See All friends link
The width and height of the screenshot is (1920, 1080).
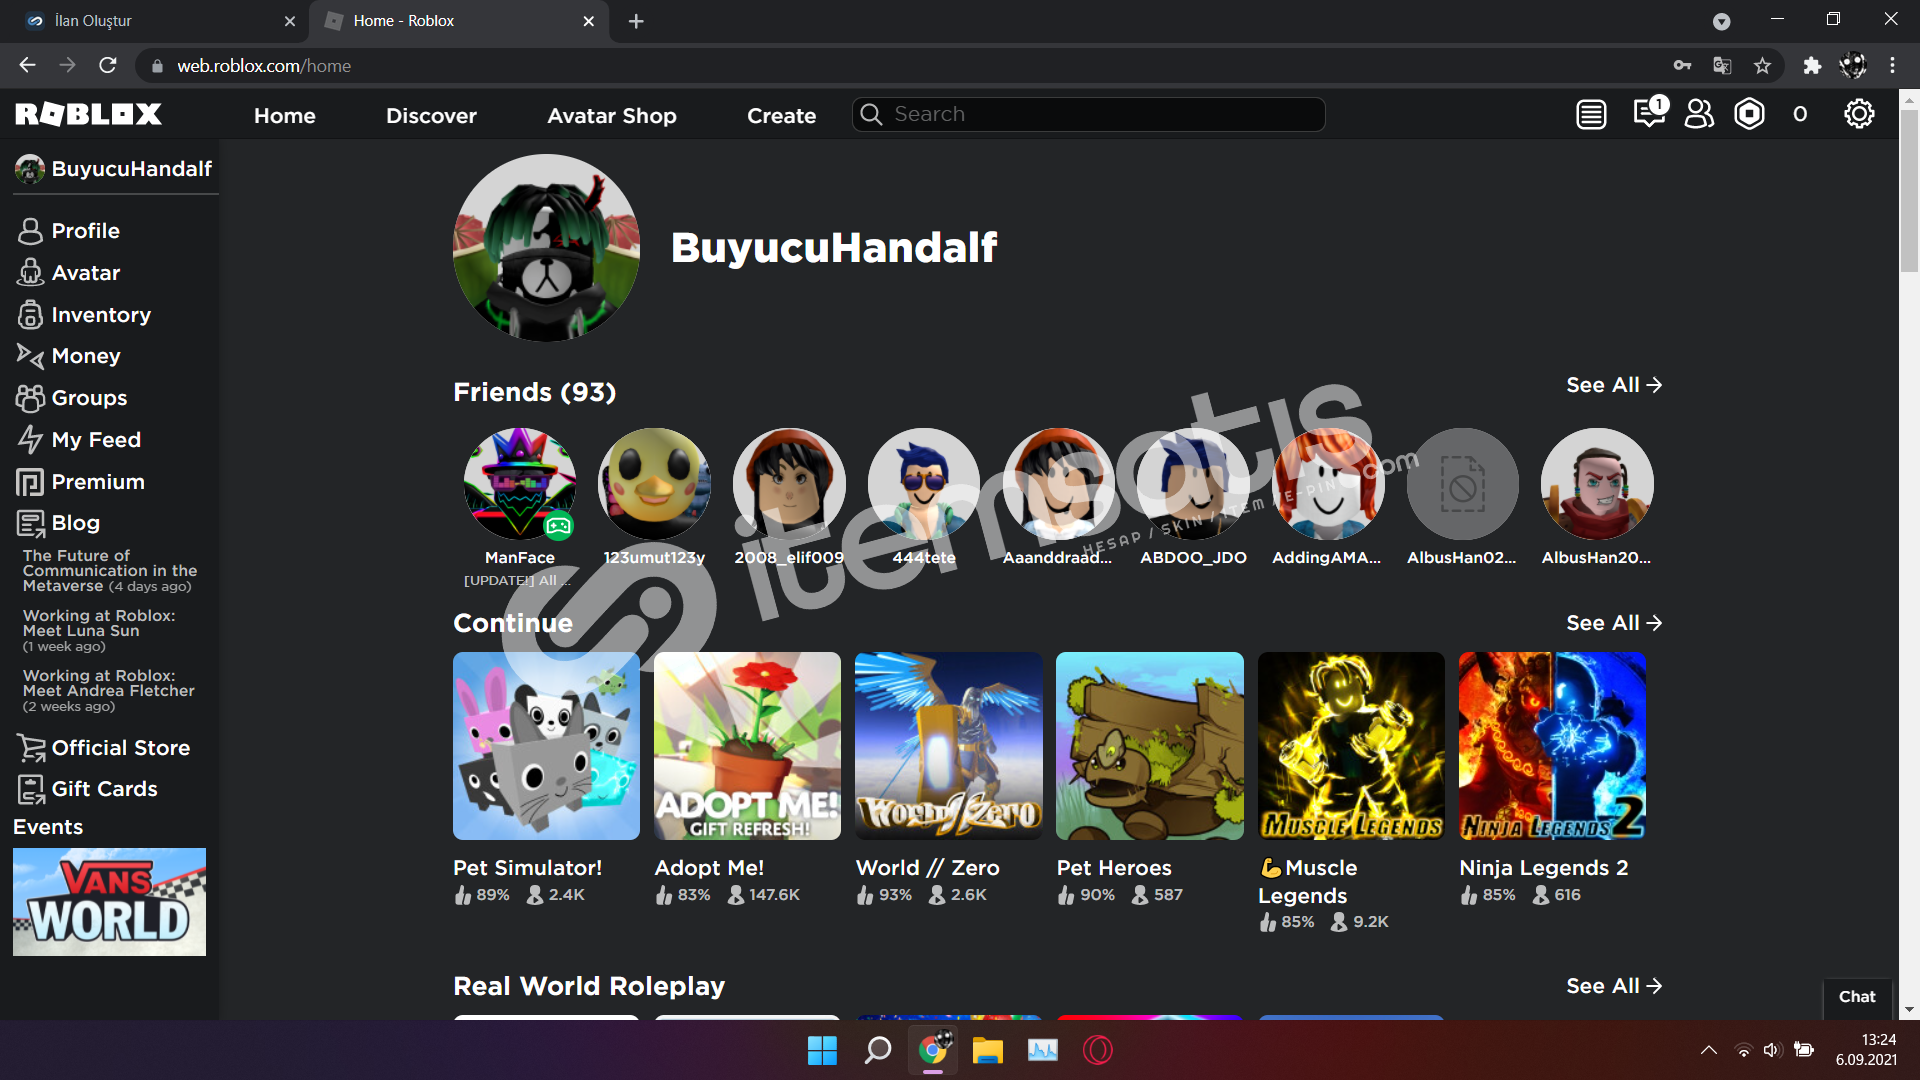1614,385
